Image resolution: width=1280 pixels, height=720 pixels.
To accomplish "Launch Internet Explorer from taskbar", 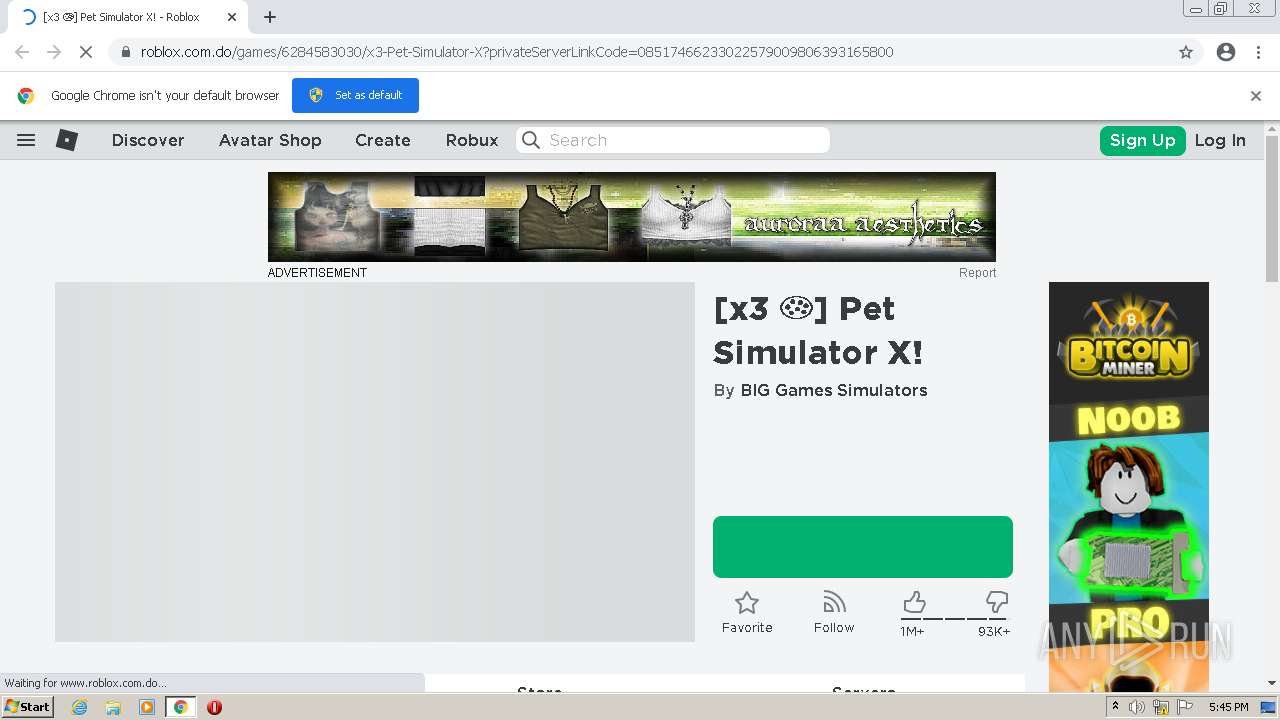I will pos(79,707).
